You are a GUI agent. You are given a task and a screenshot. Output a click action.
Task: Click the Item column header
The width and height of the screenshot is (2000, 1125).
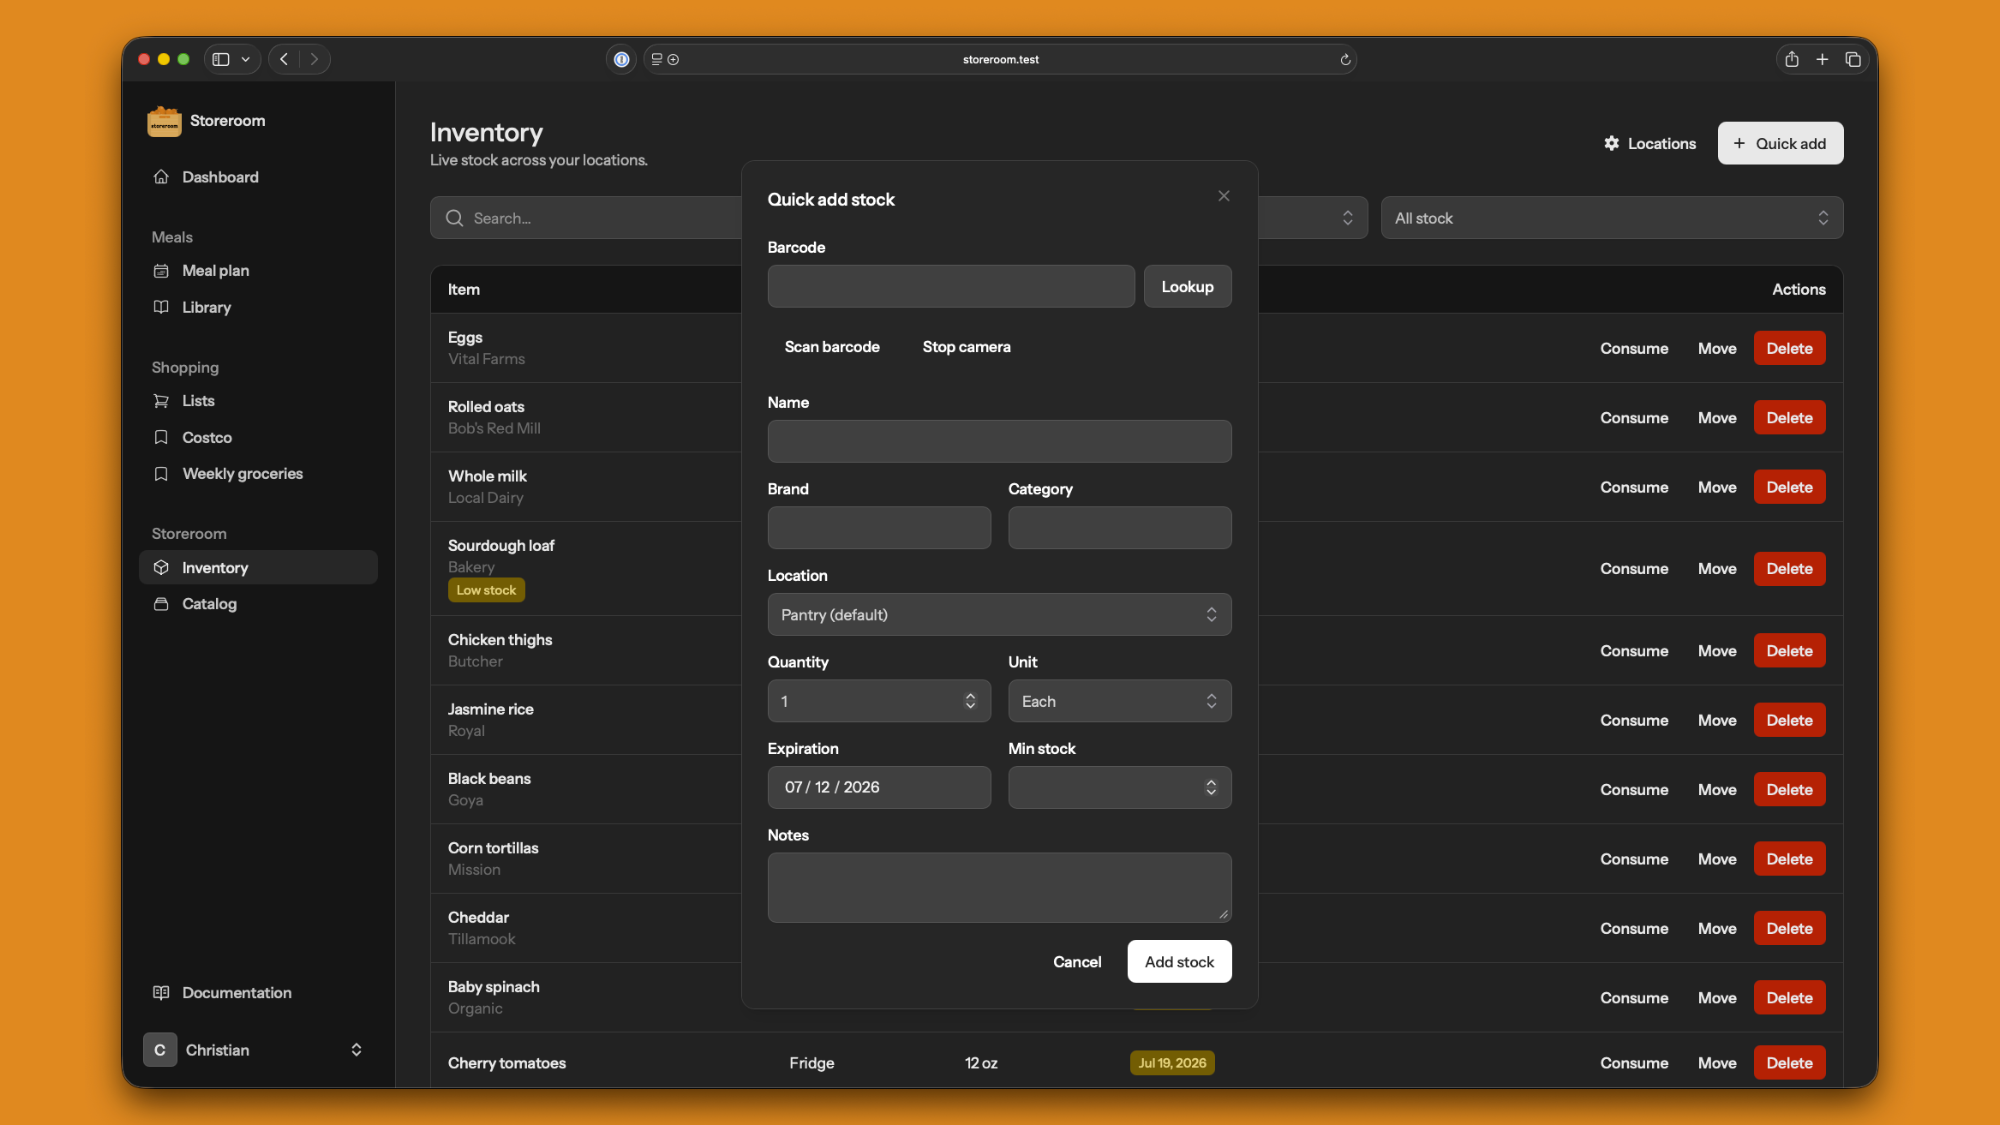point(464,289)
